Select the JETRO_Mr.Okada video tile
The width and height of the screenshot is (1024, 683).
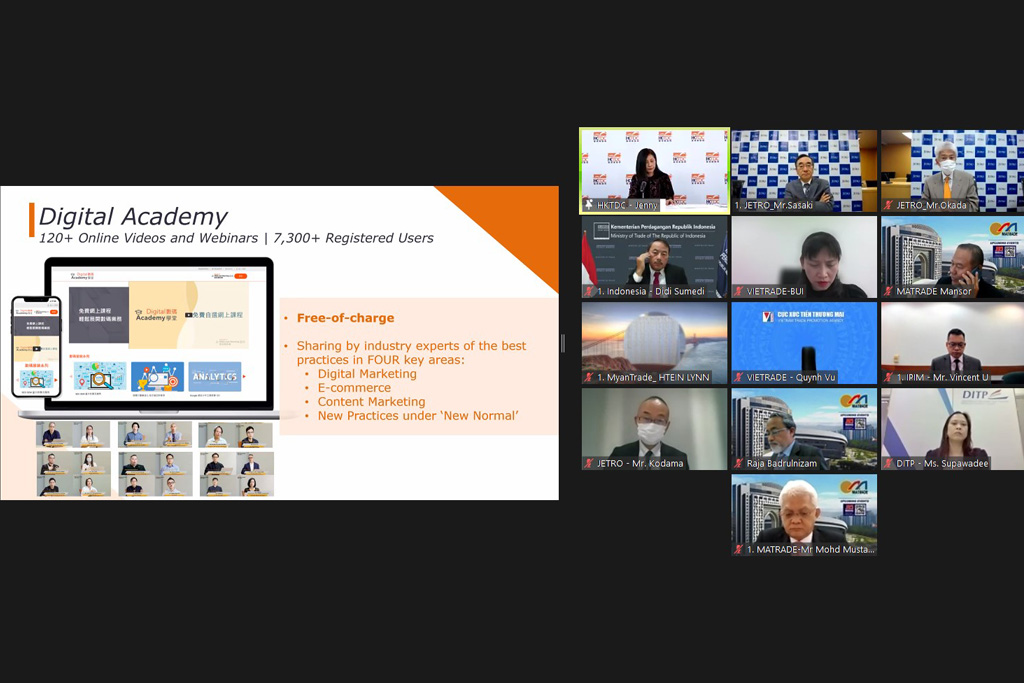pyautogui.click(x=952, y=170)
